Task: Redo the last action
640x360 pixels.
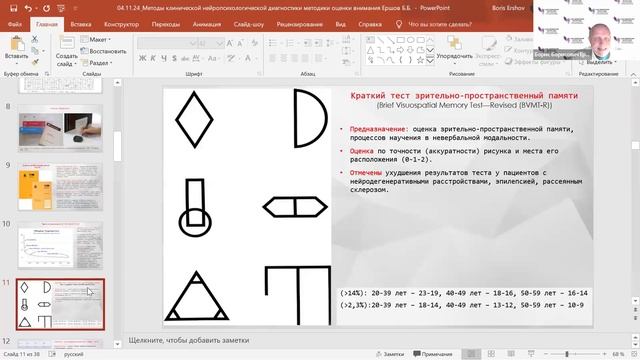Action: tap(46, 8)
